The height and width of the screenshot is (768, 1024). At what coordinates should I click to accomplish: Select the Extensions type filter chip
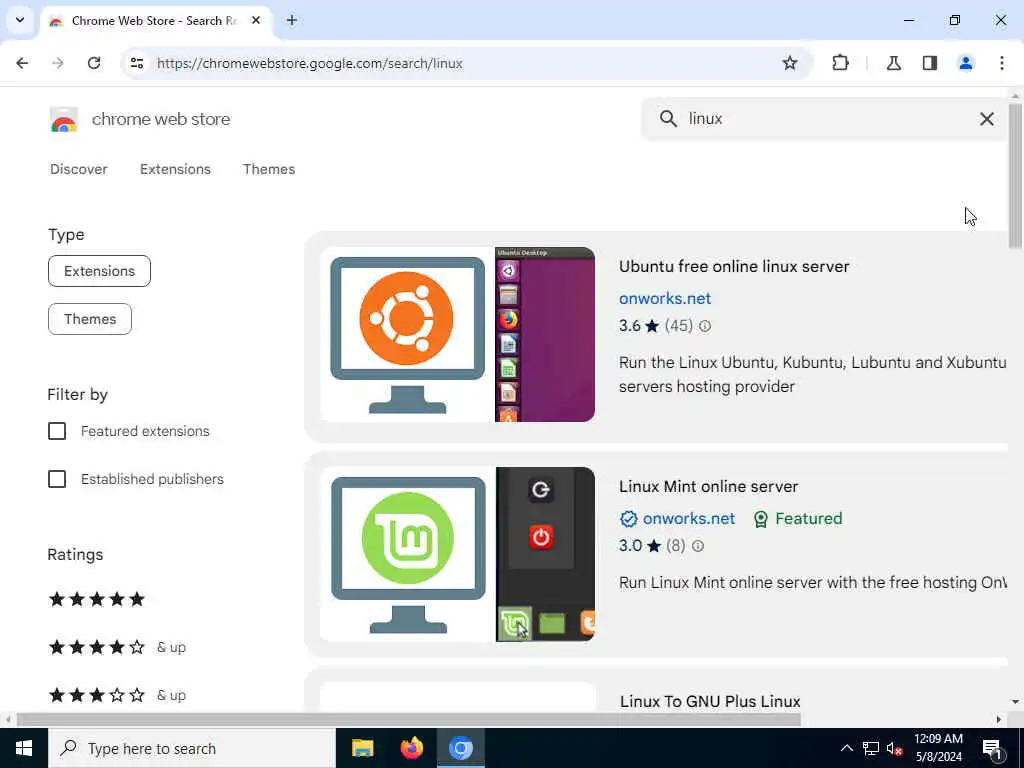pyautogui.click(x=99, y=271)
